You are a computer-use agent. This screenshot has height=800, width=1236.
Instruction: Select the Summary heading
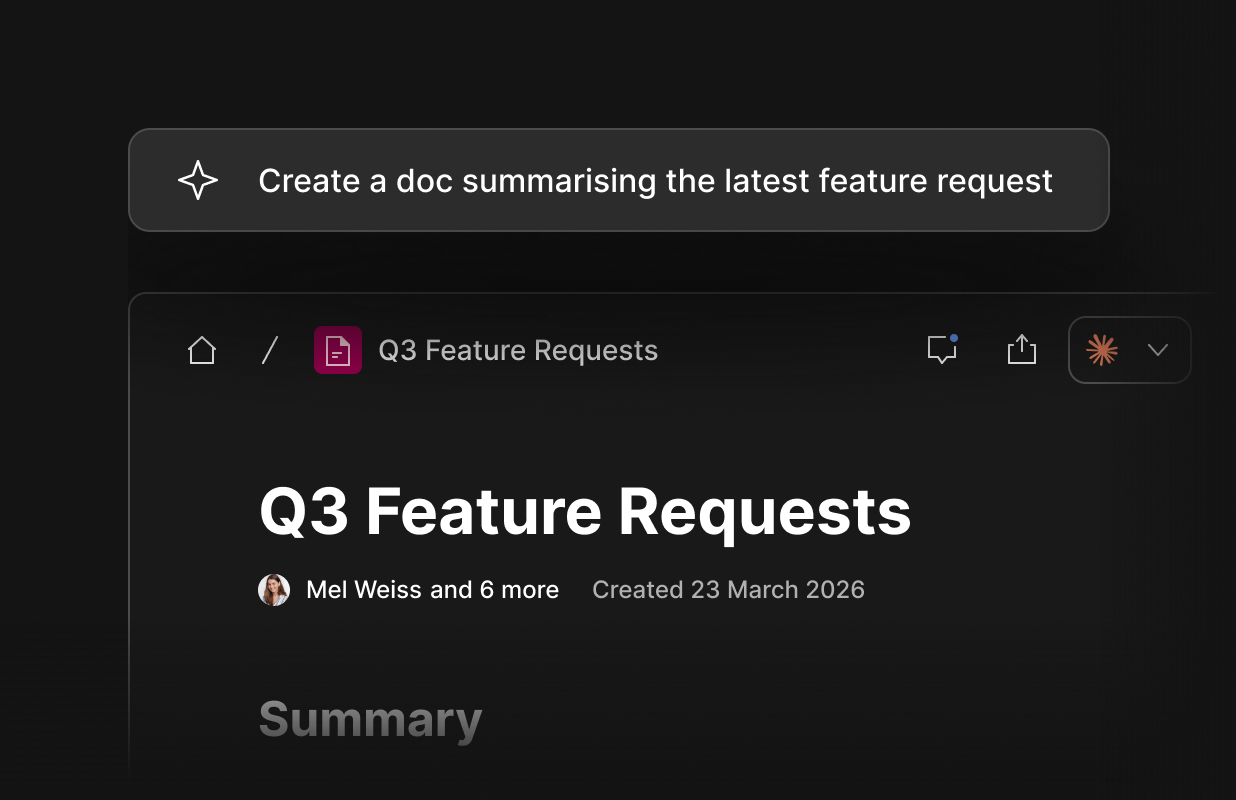tap(370, 720)
